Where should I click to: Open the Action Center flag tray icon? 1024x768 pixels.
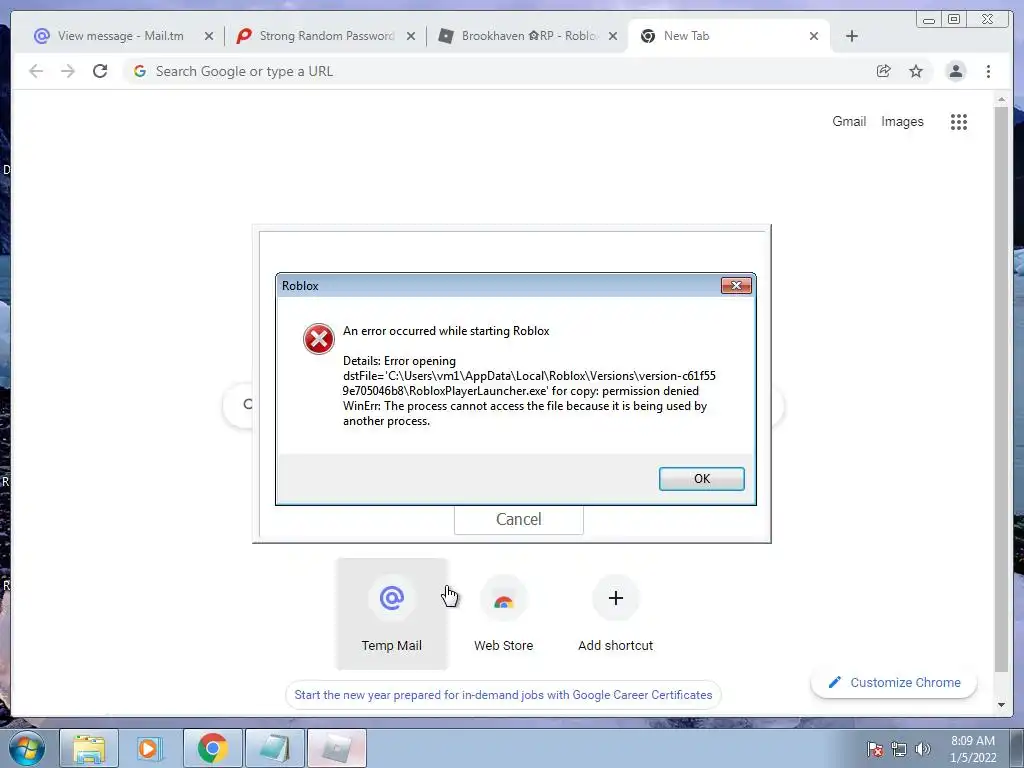point(875,749)
